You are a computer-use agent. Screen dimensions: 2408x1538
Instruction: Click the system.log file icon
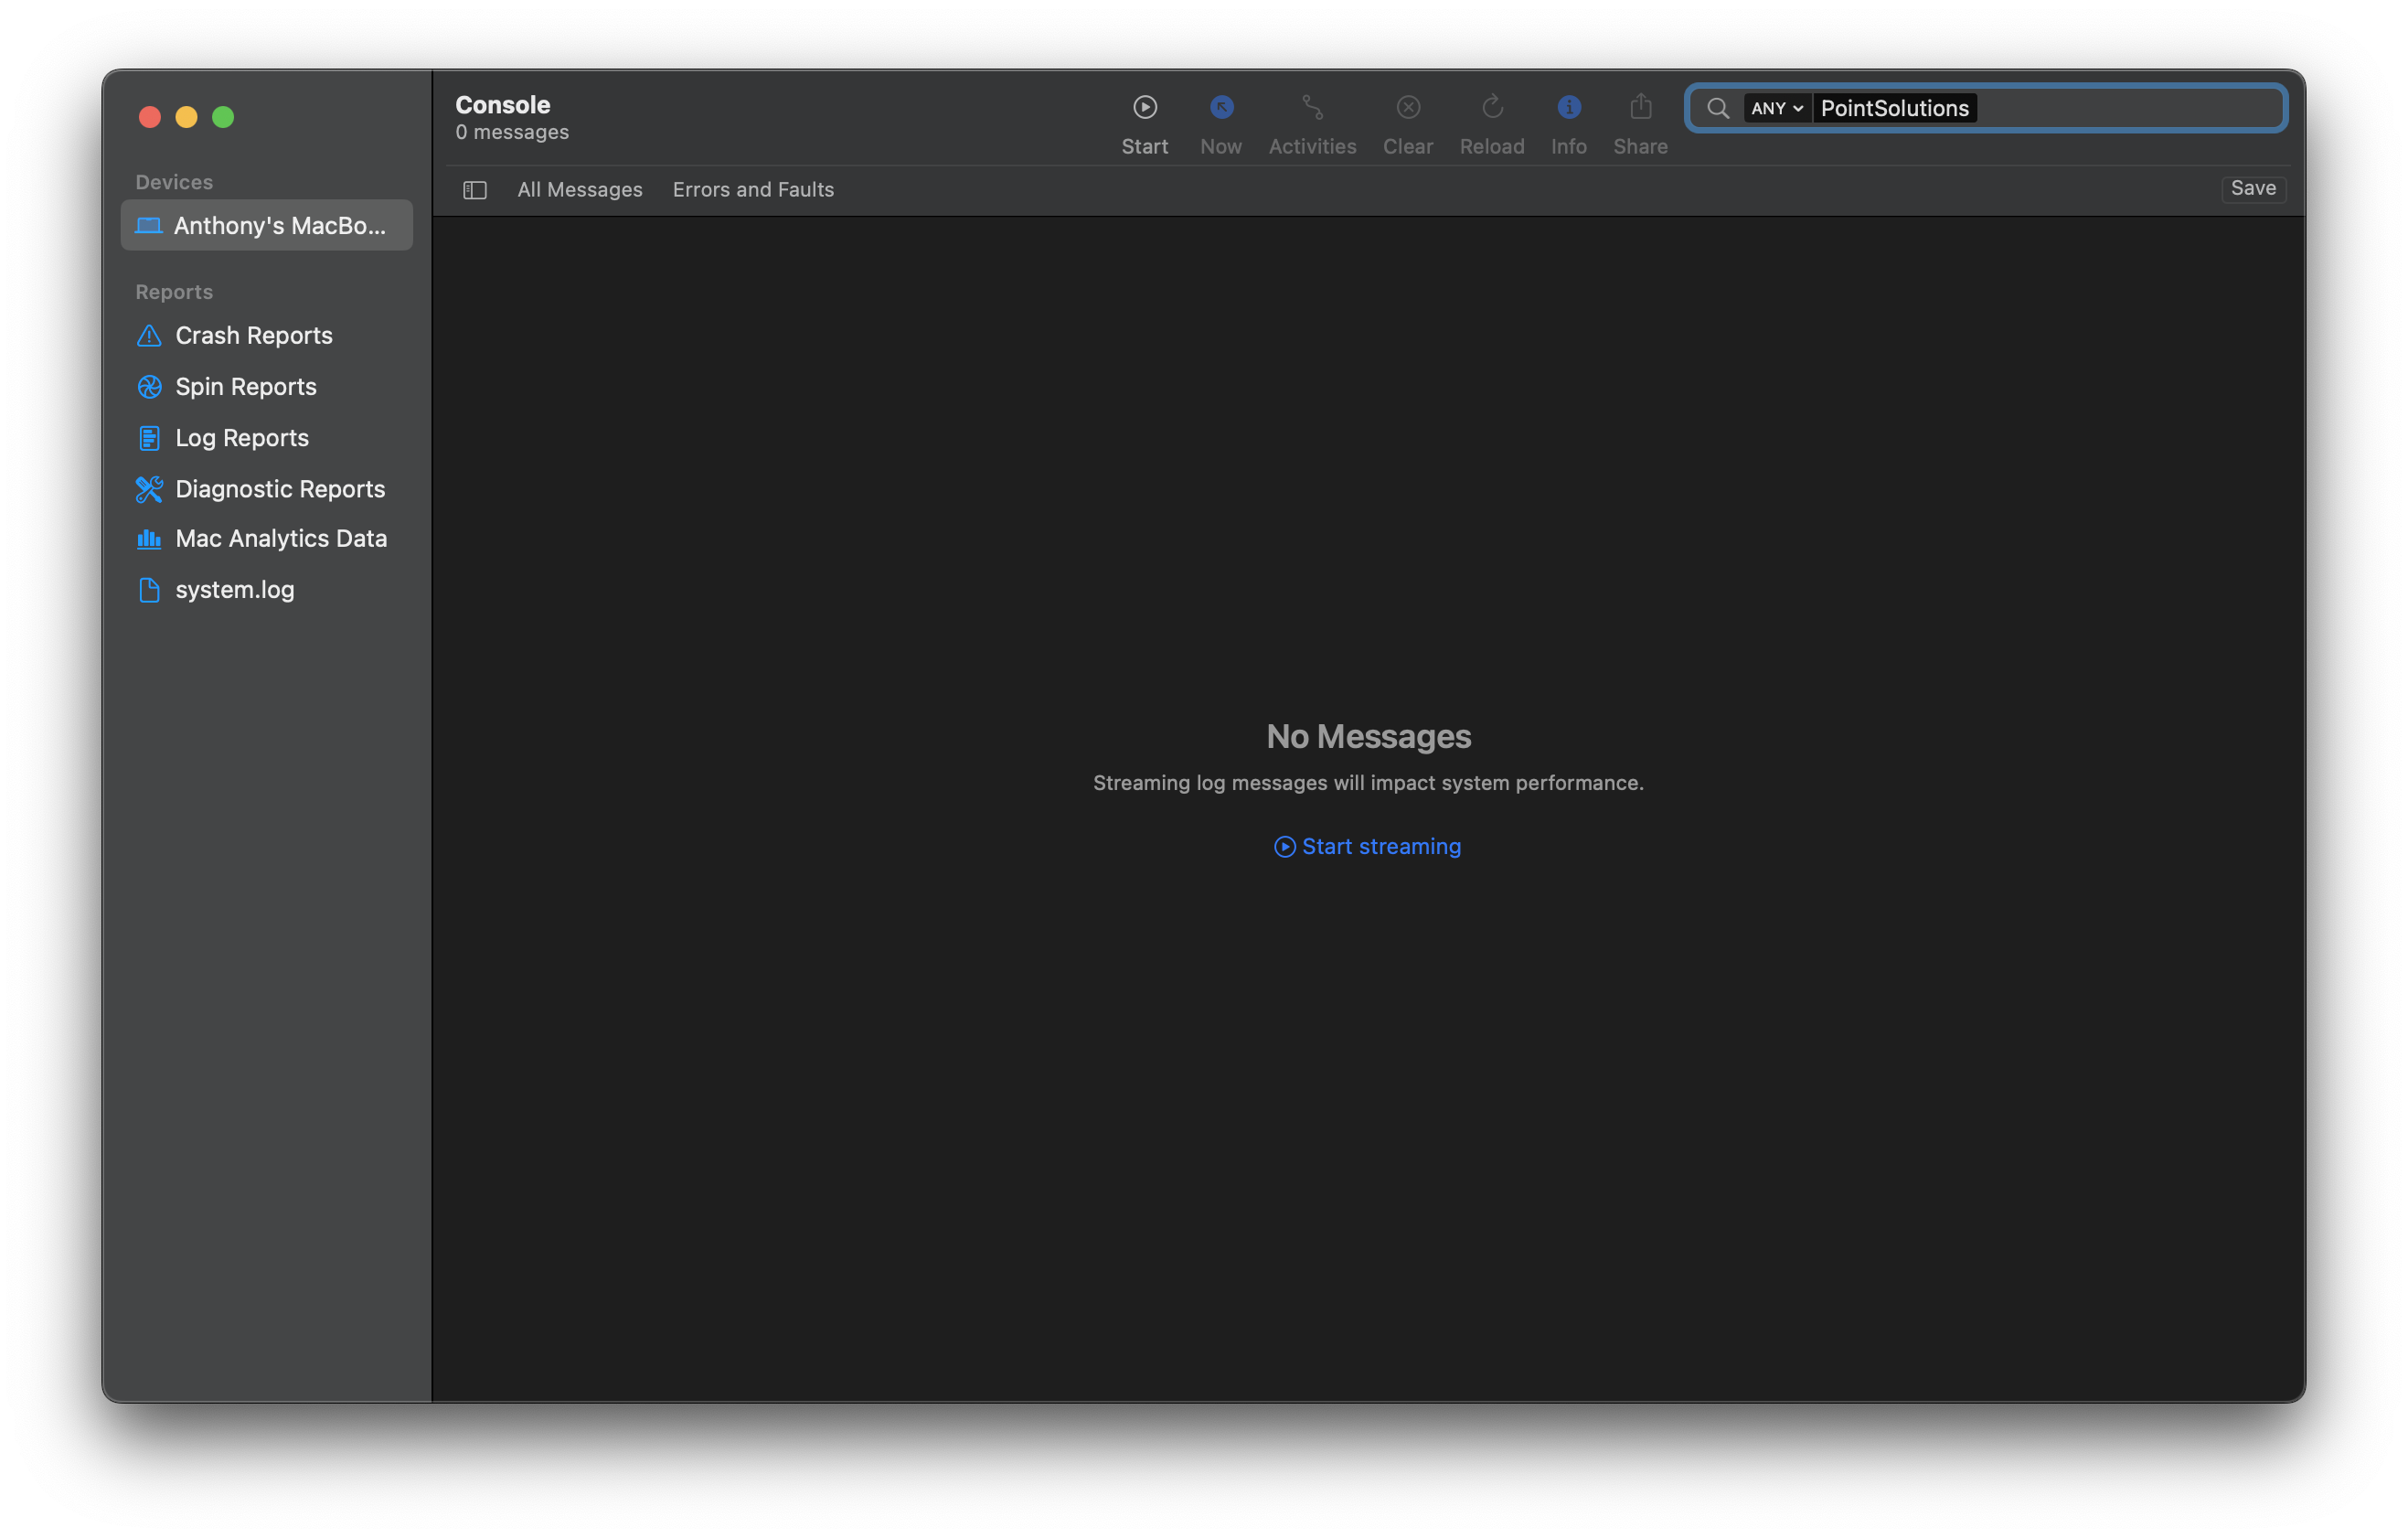click(149, 590)
